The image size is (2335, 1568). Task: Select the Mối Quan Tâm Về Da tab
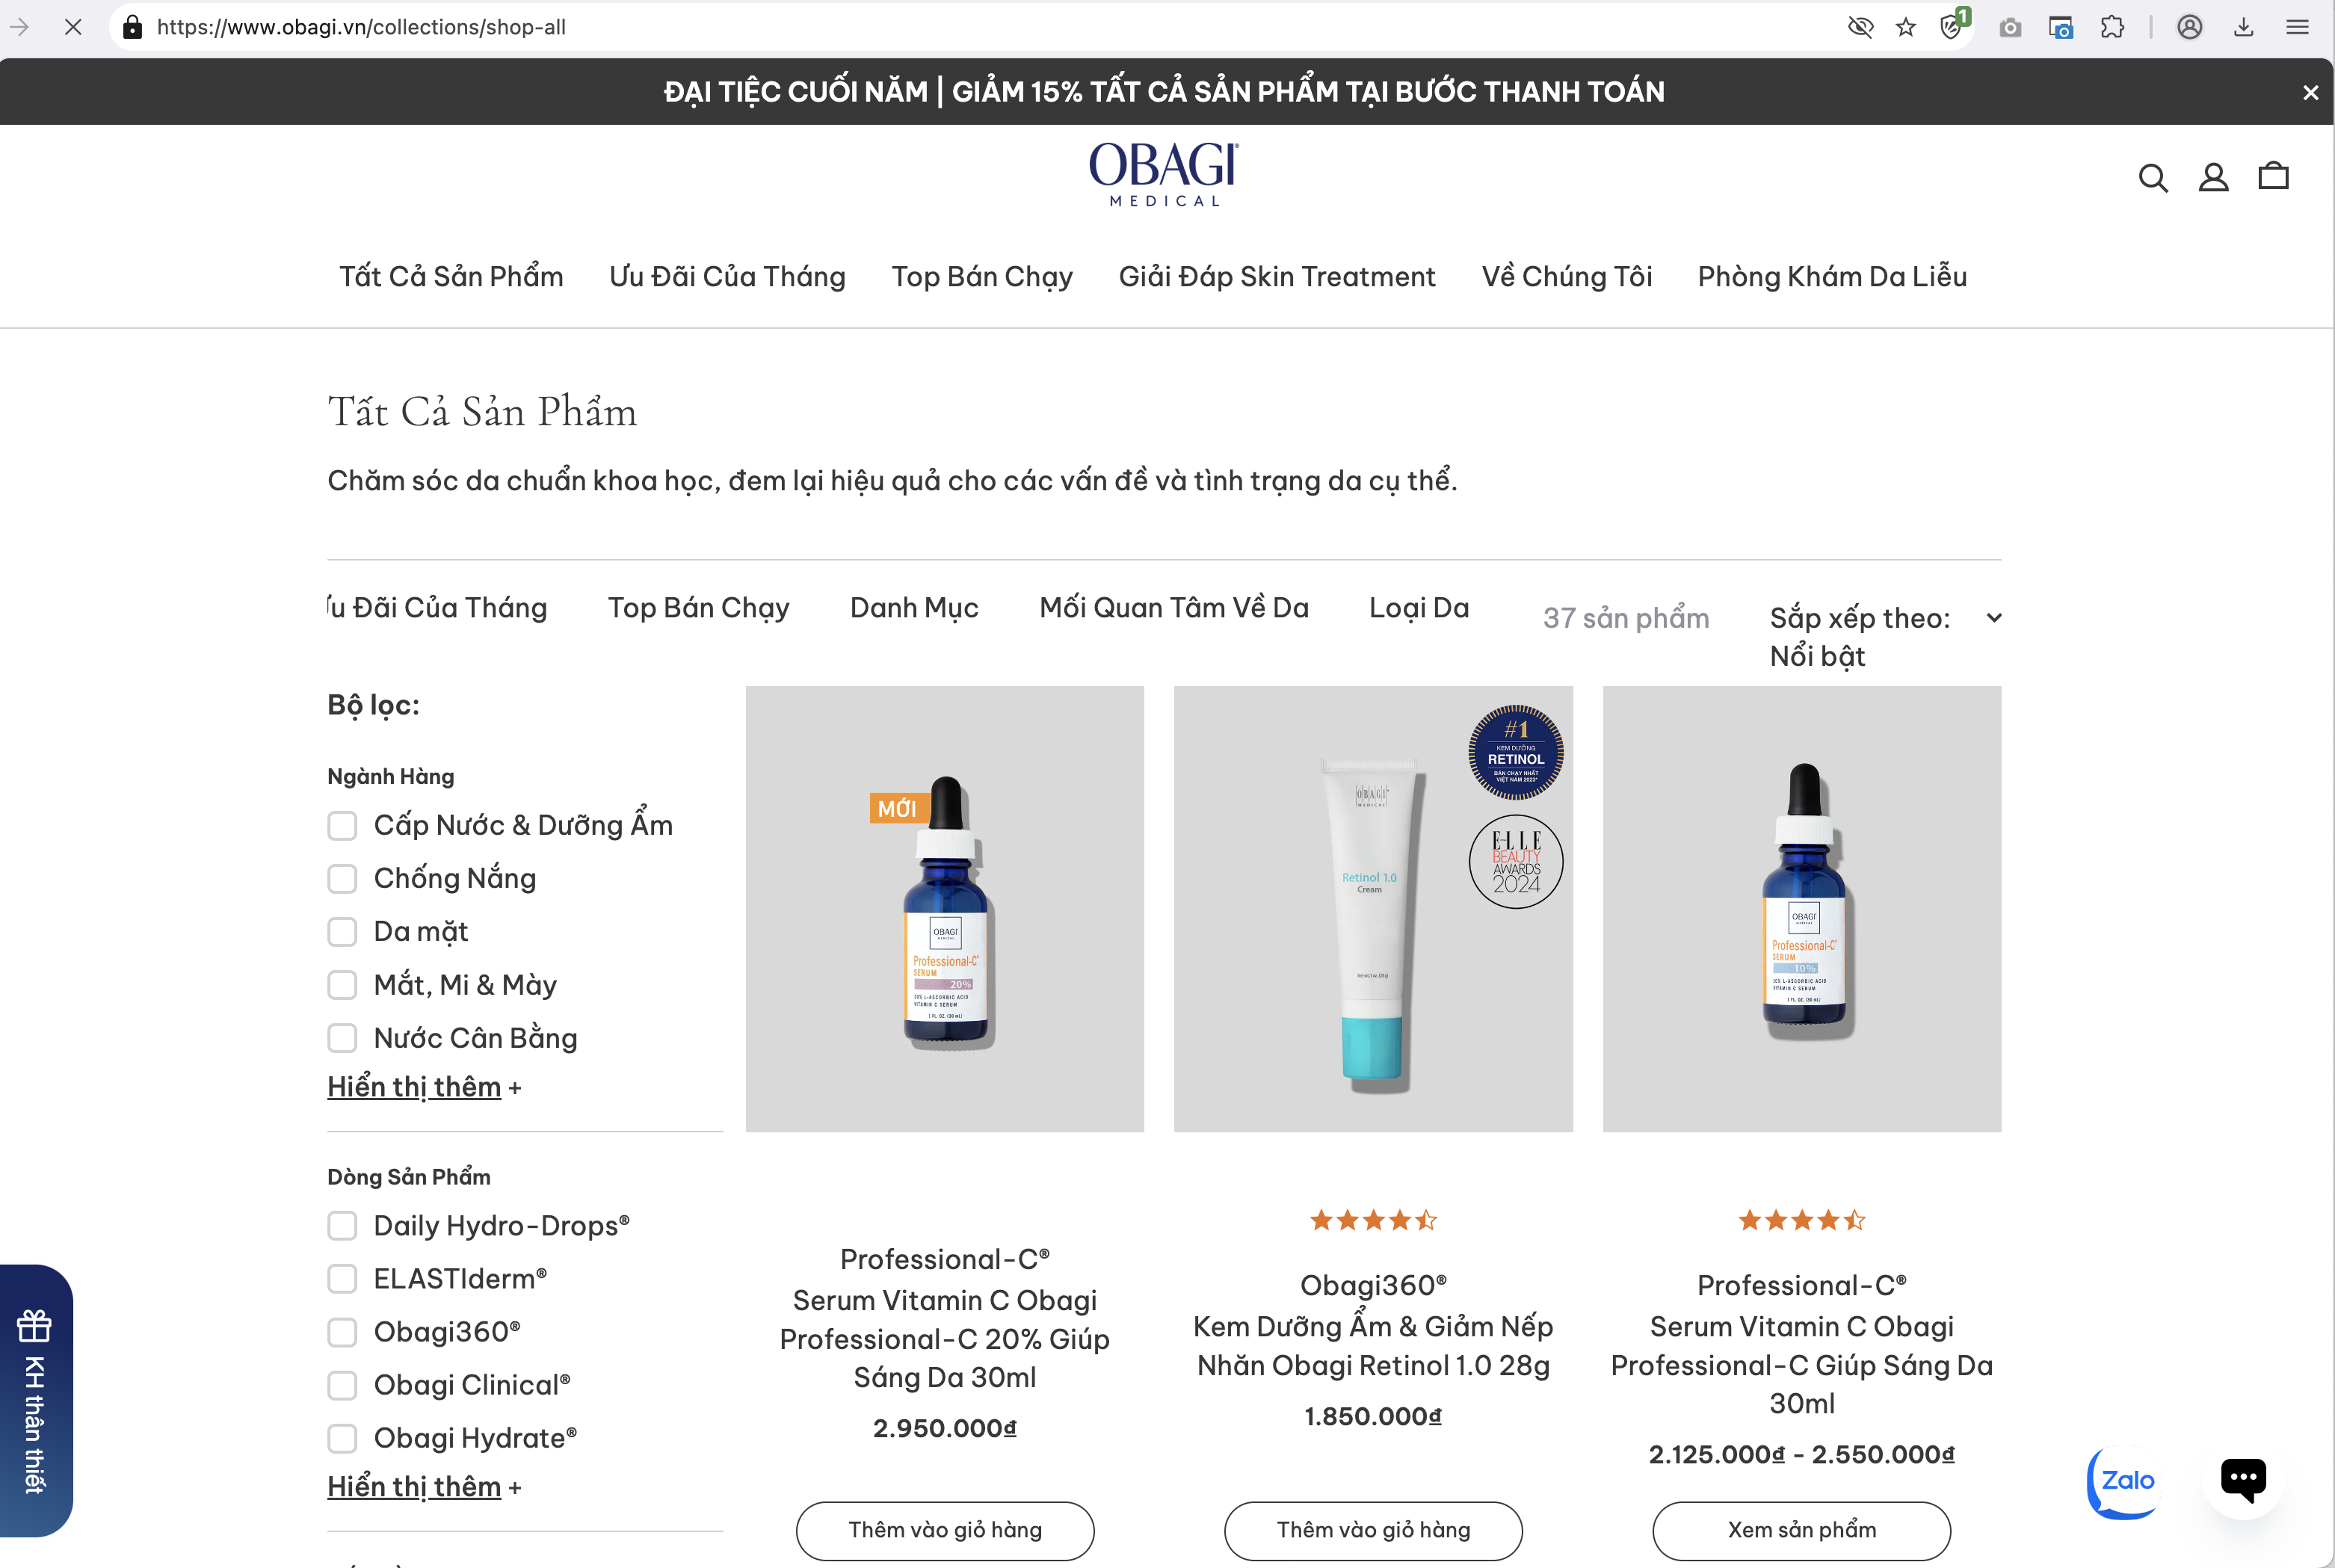pos(1174,608)
